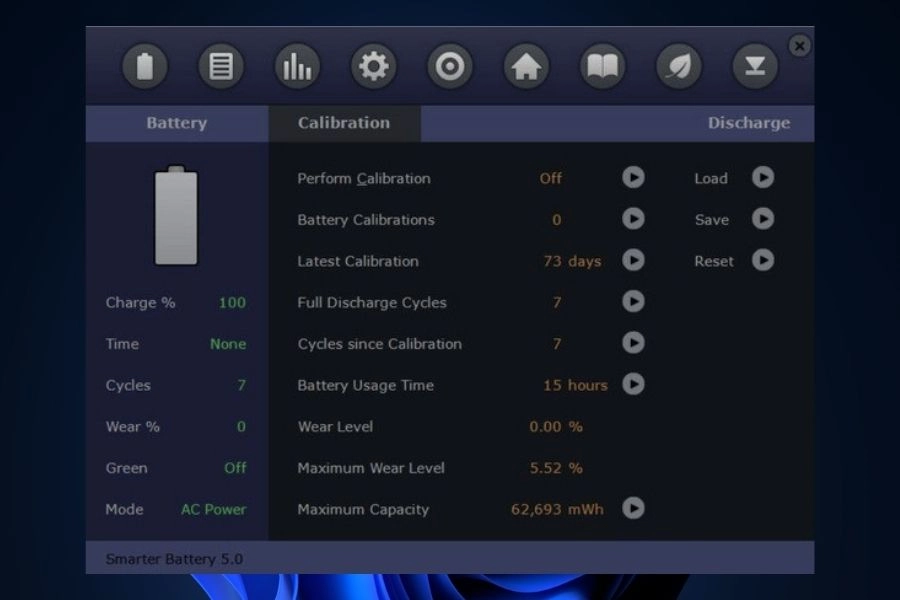Click the AC Power mode value
The width and height of the screenshot is (900, 600).
pos(214,509)
